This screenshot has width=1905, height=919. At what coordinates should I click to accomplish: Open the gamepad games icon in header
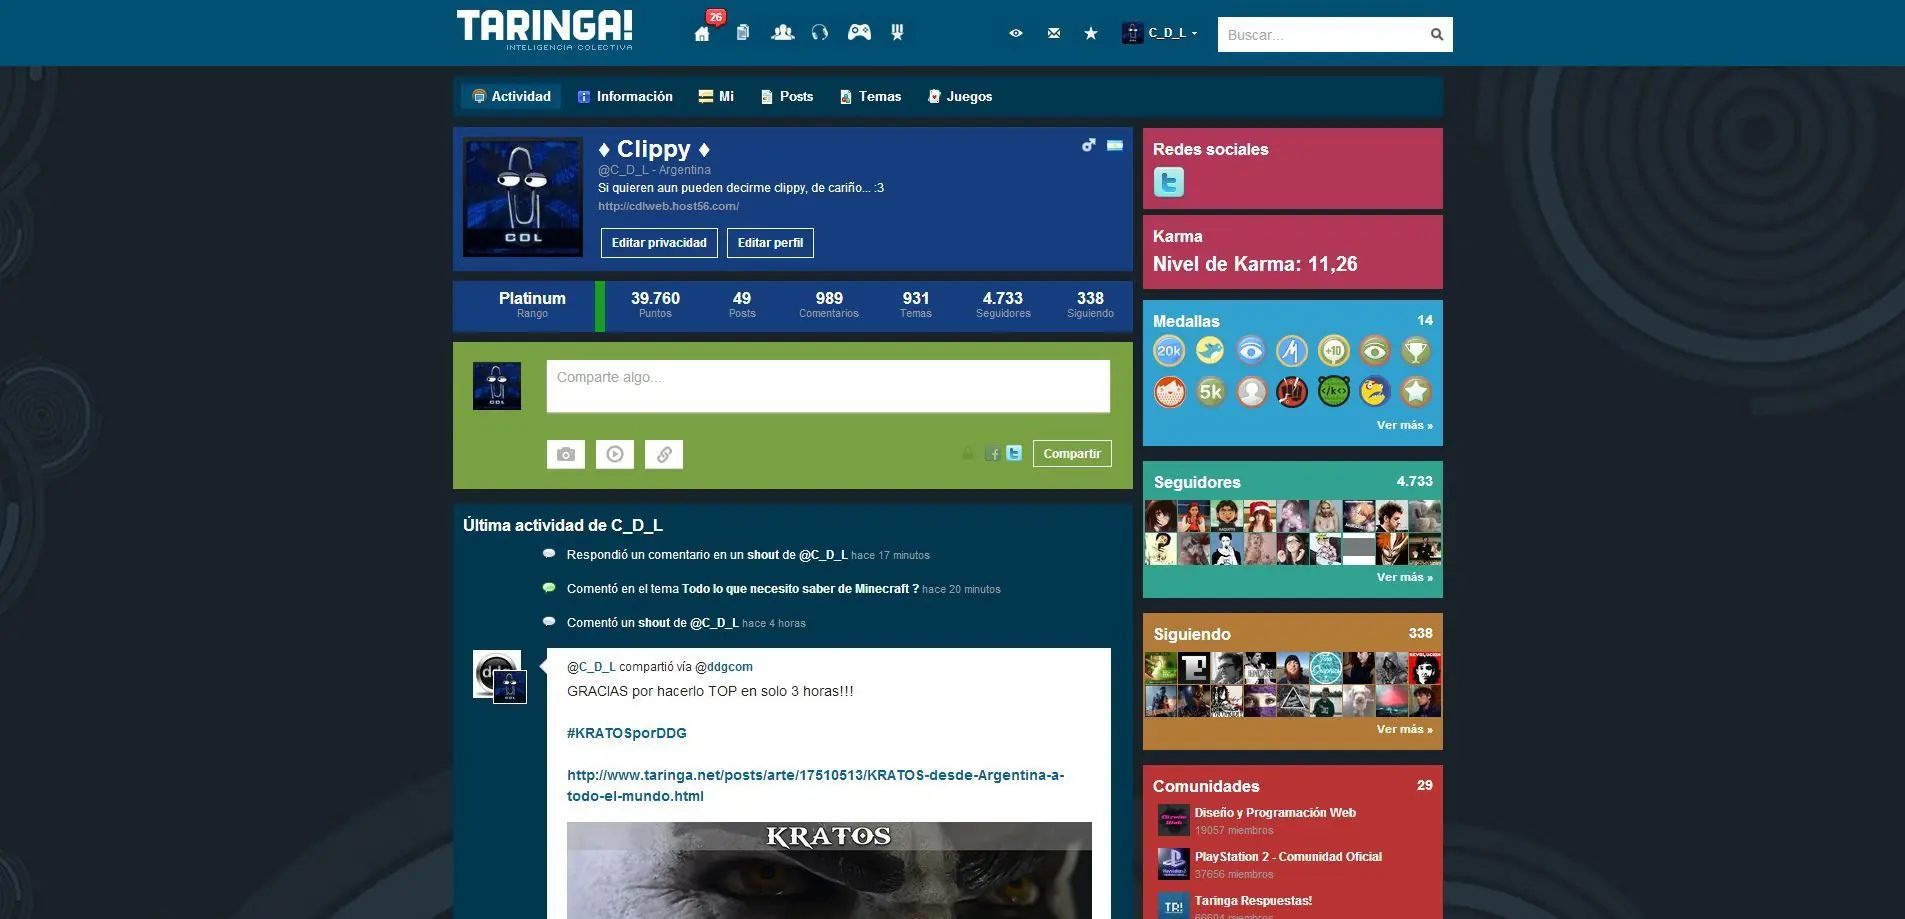pyautogui.click(x=859, y=33)
